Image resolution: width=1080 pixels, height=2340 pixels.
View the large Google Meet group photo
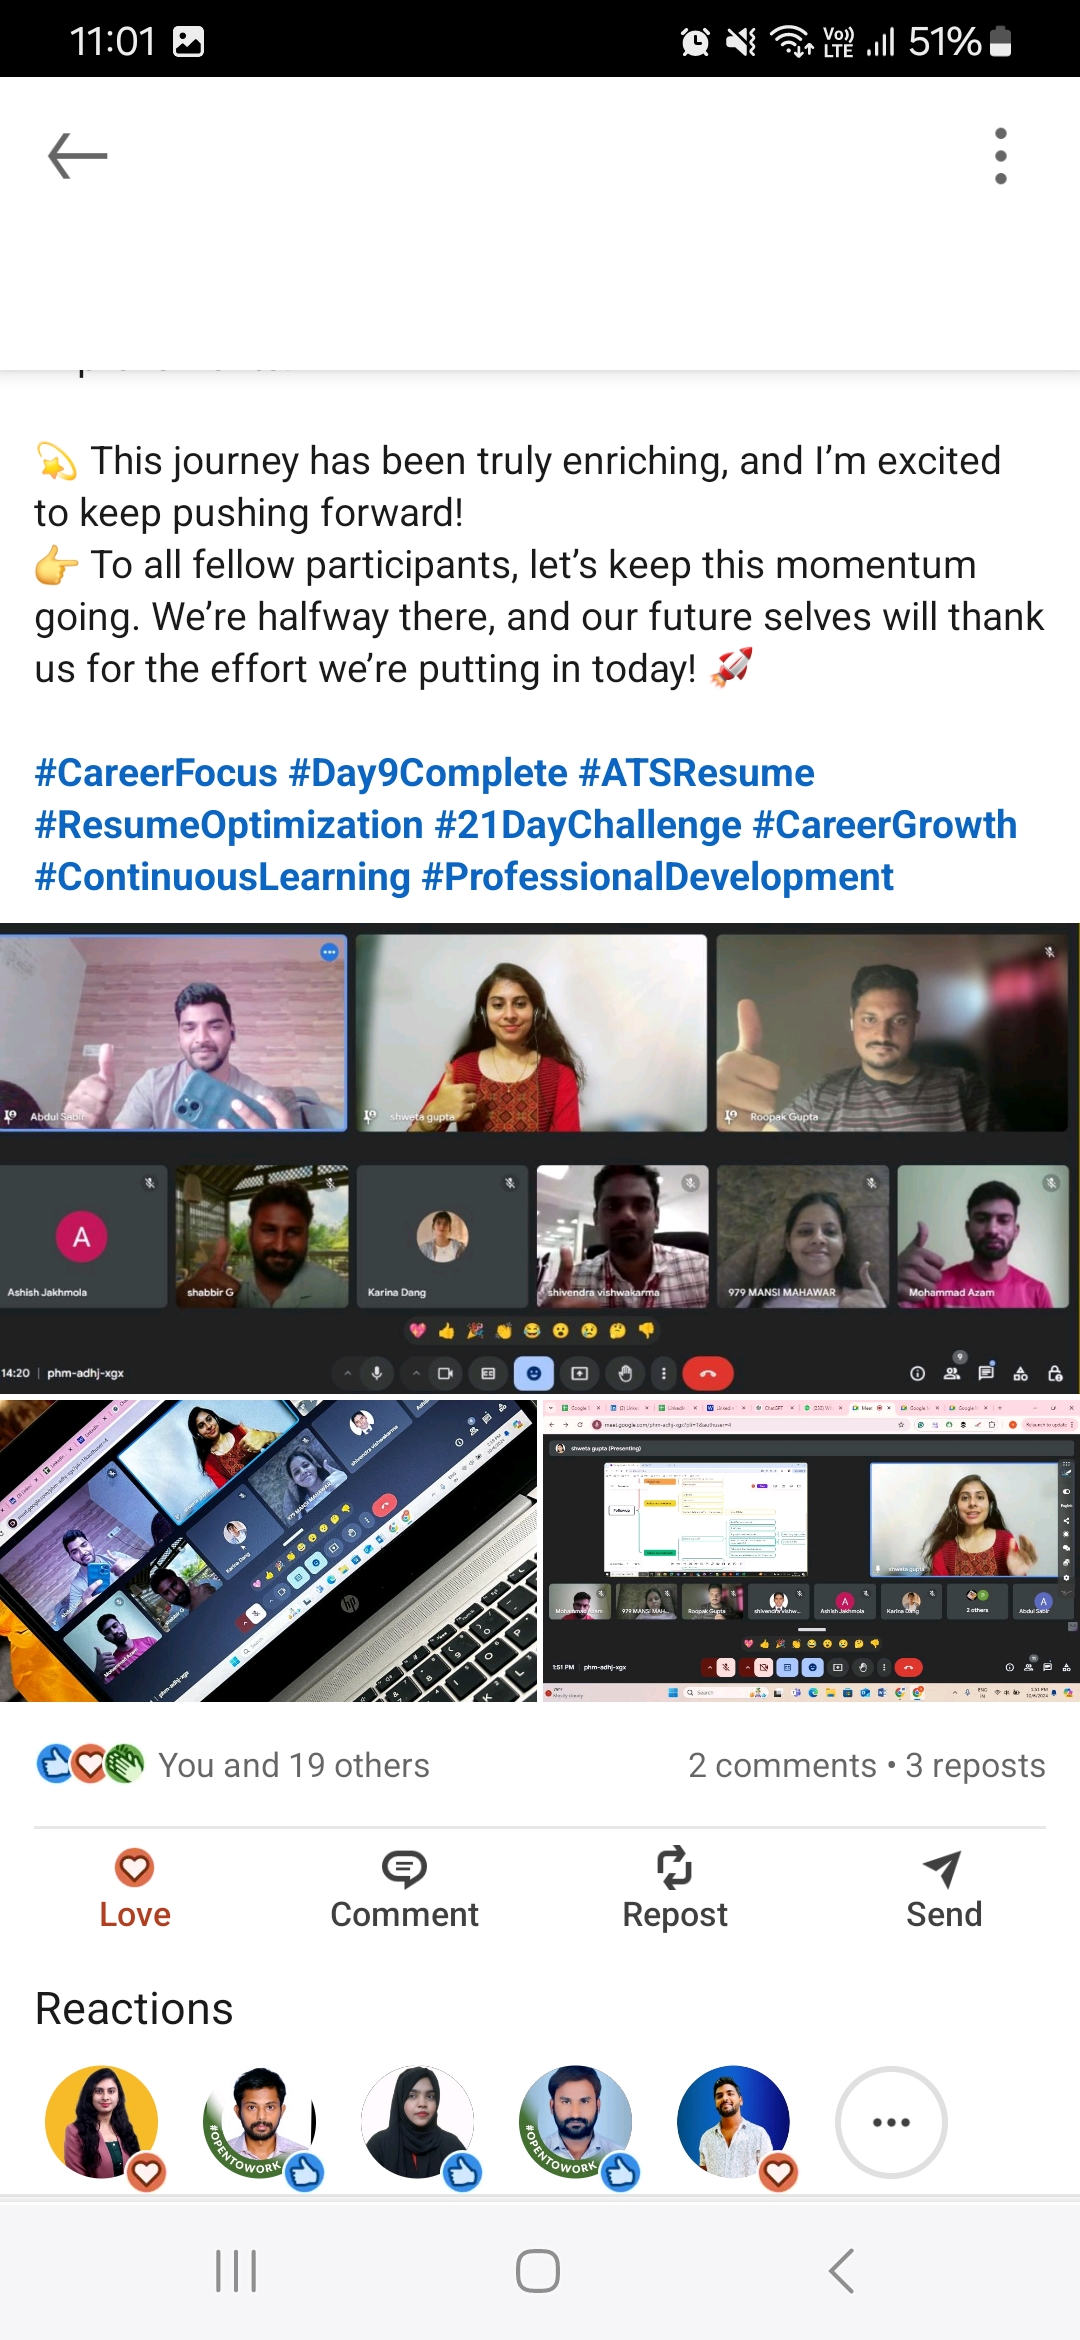(x=540, y=1158)
